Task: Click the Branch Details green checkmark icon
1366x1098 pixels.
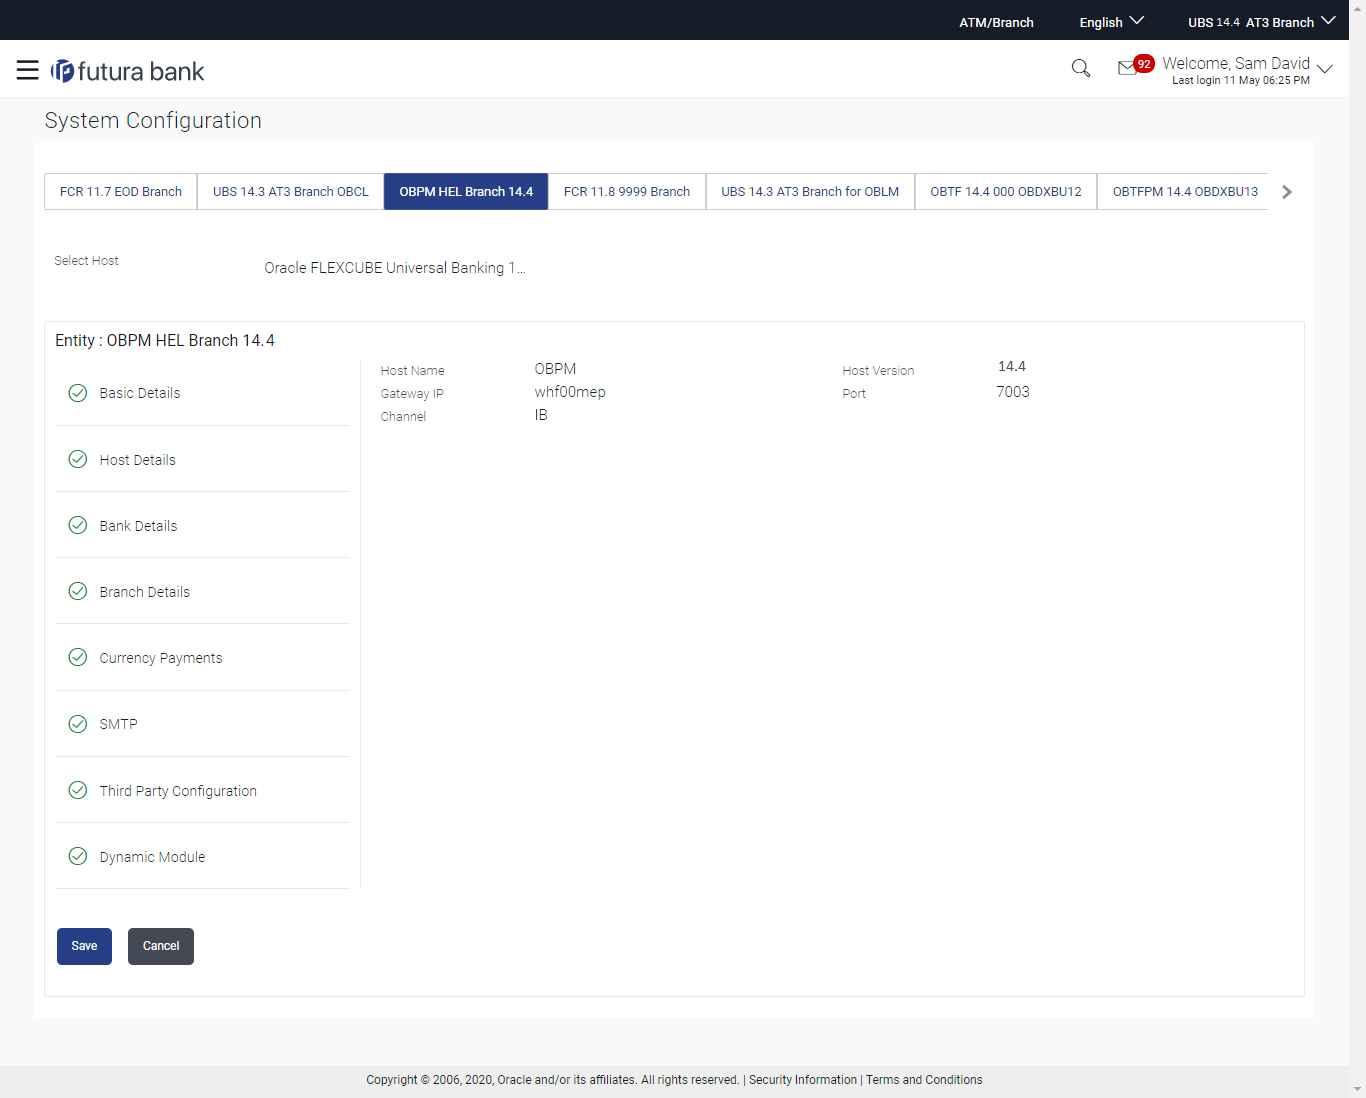Action: coord(77,591)
